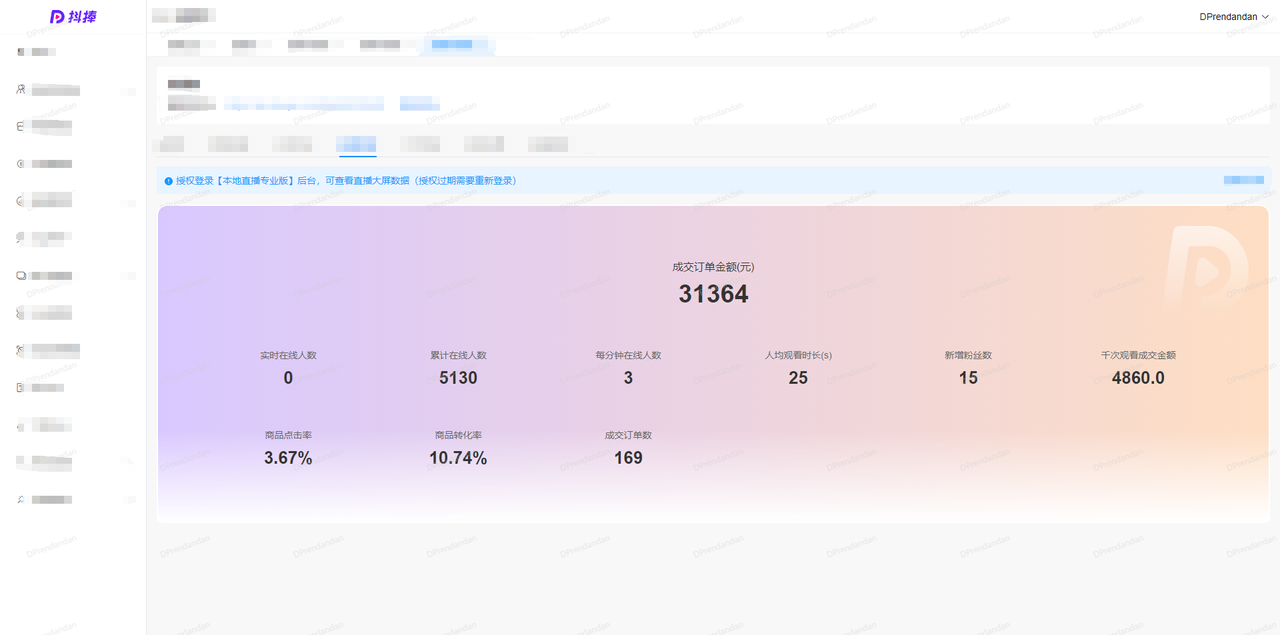Click the 商品转化率 value 10.74%
This screenshot has height=635, width=1280.
pos(458,458)
